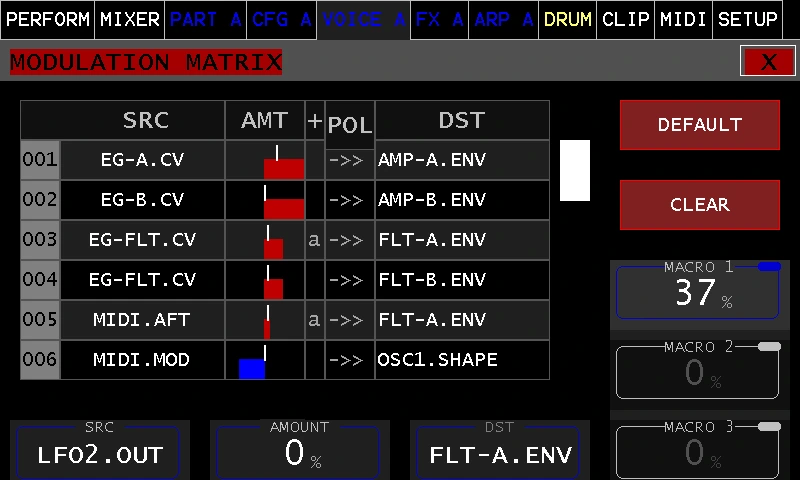Viewport: 800px width, 480px height.
Task: Click the Macro 2 value box
Action: point(695,372)
